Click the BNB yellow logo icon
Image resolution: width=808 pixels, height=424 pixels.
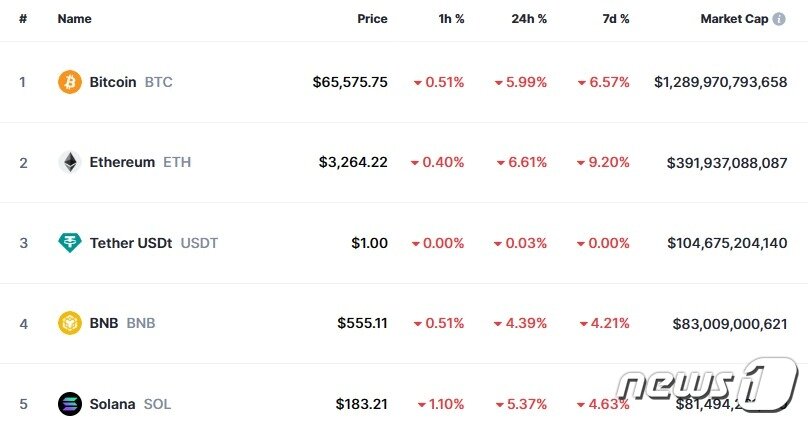coord(70,323)
